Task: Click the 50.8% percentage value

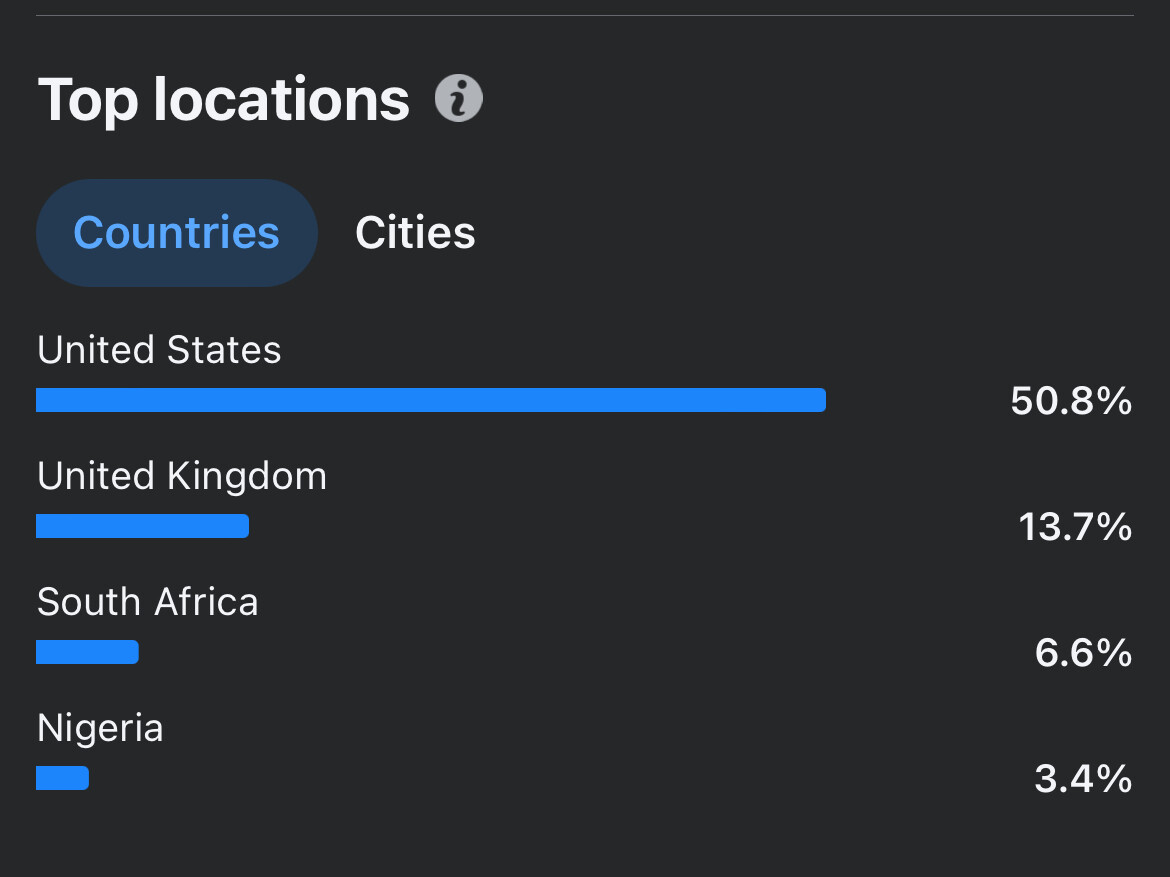Action: [1071, 402]
